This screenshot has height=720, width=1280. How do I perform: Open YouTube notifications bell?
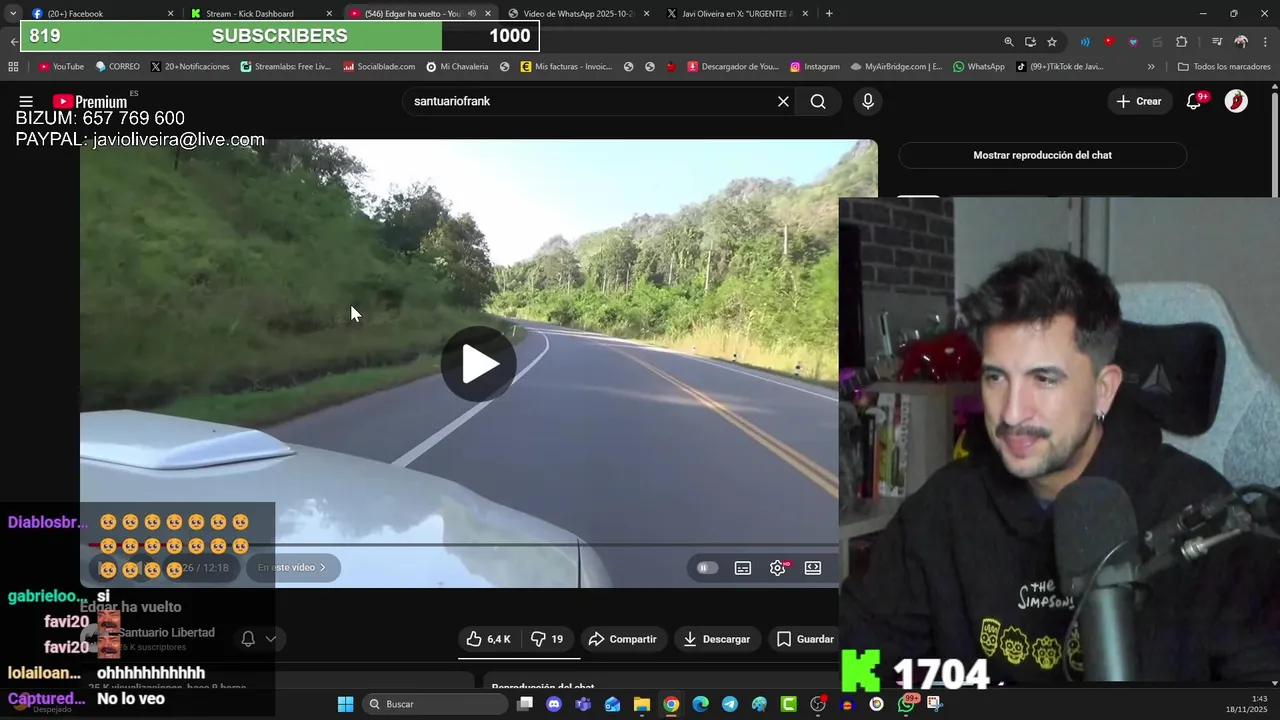pyautogui.click(x=1194, y=101)
